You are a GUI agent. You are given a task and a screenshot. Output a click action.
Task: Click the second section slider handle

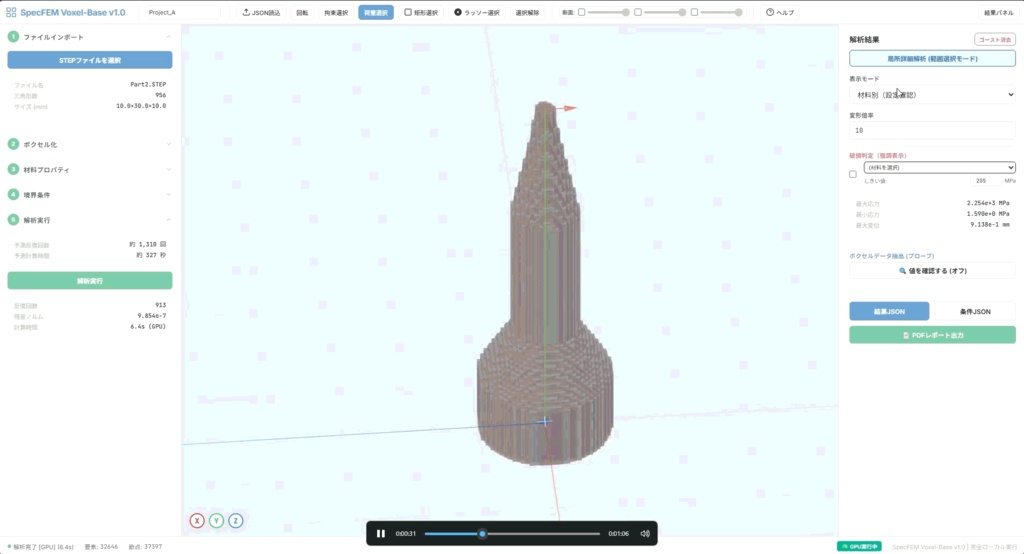(x=682, y=12)
